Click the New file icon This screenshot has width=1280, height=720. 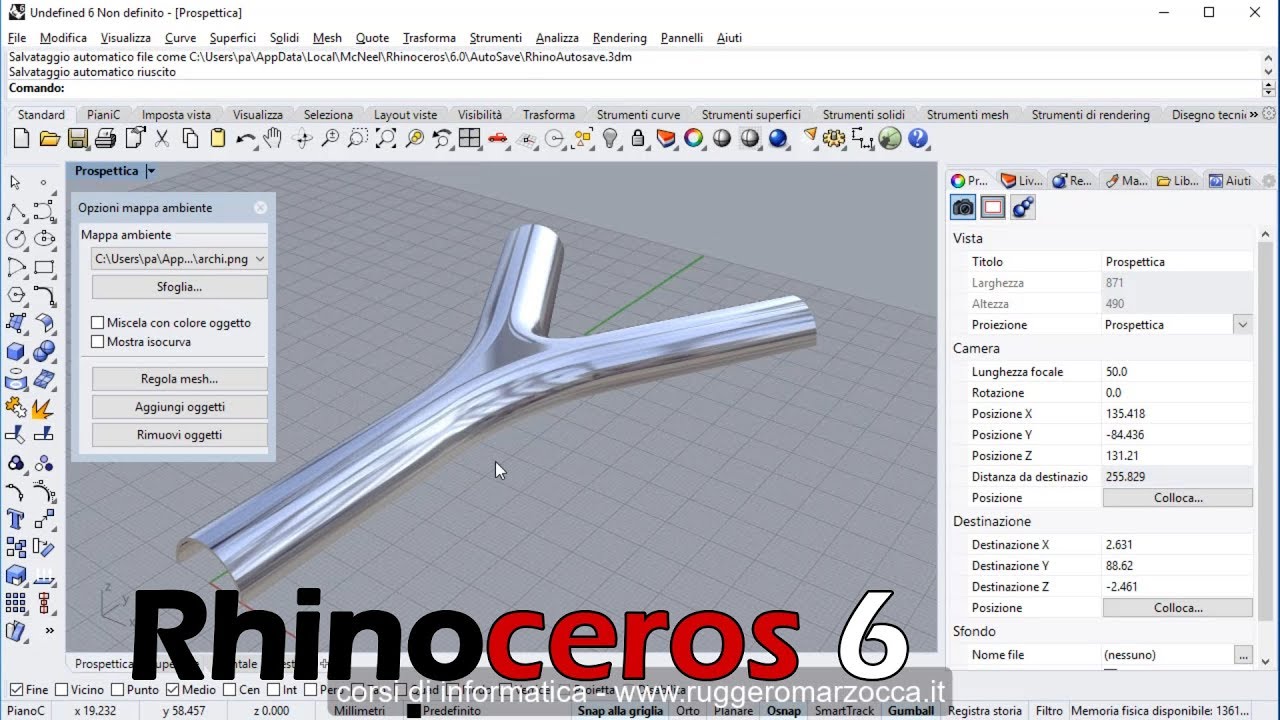(22, 139)
